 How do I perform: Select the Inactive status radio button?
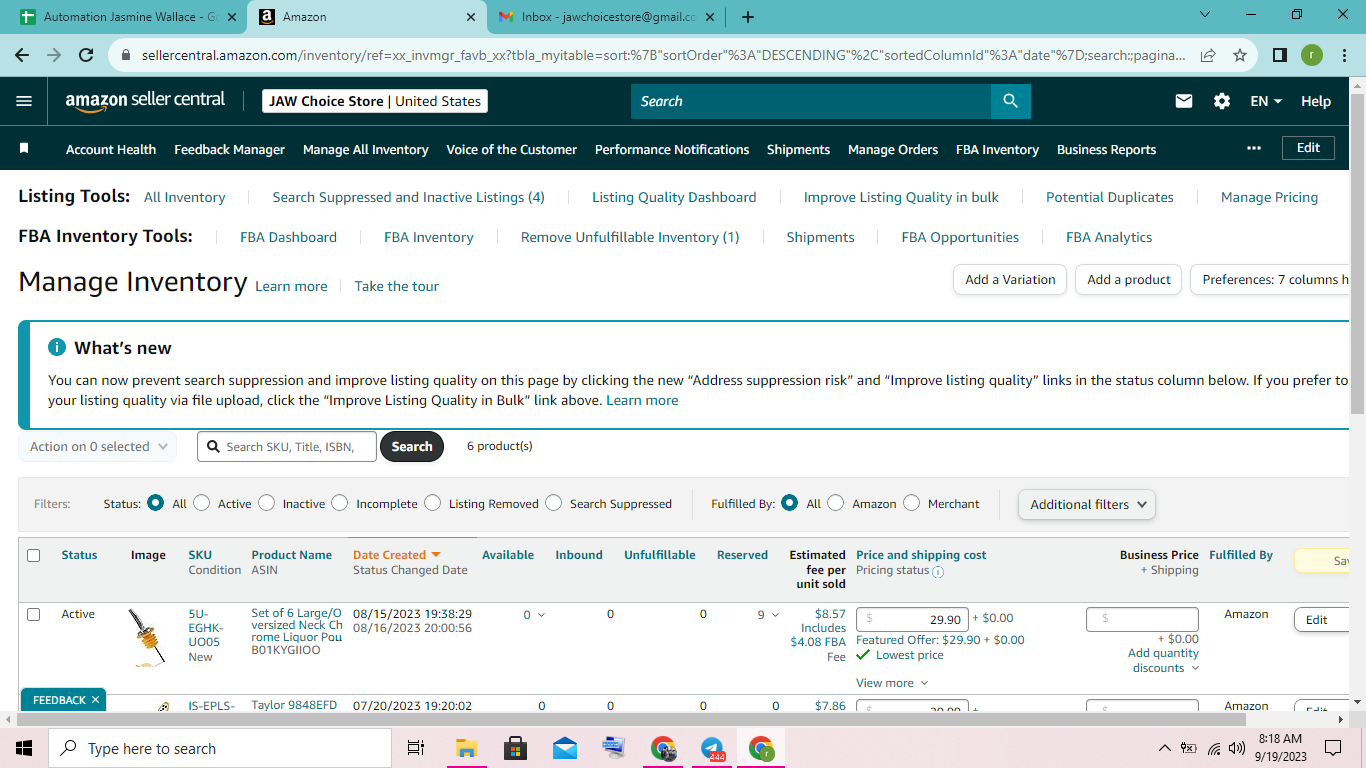tap(266, 503)
